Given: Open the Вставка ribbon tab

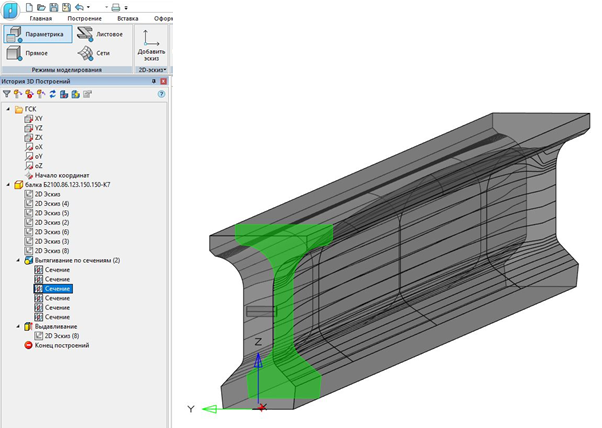Looking at the screenshot, I should [128, 18].
